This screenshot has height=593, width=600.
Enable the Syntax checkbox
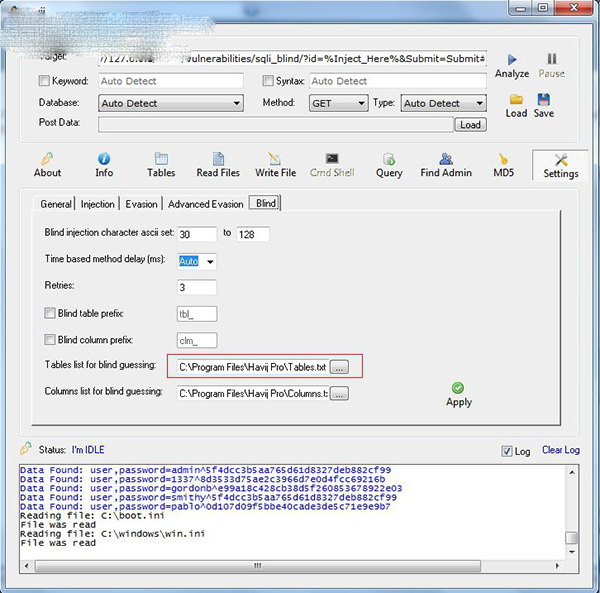(x=268, y=81)
